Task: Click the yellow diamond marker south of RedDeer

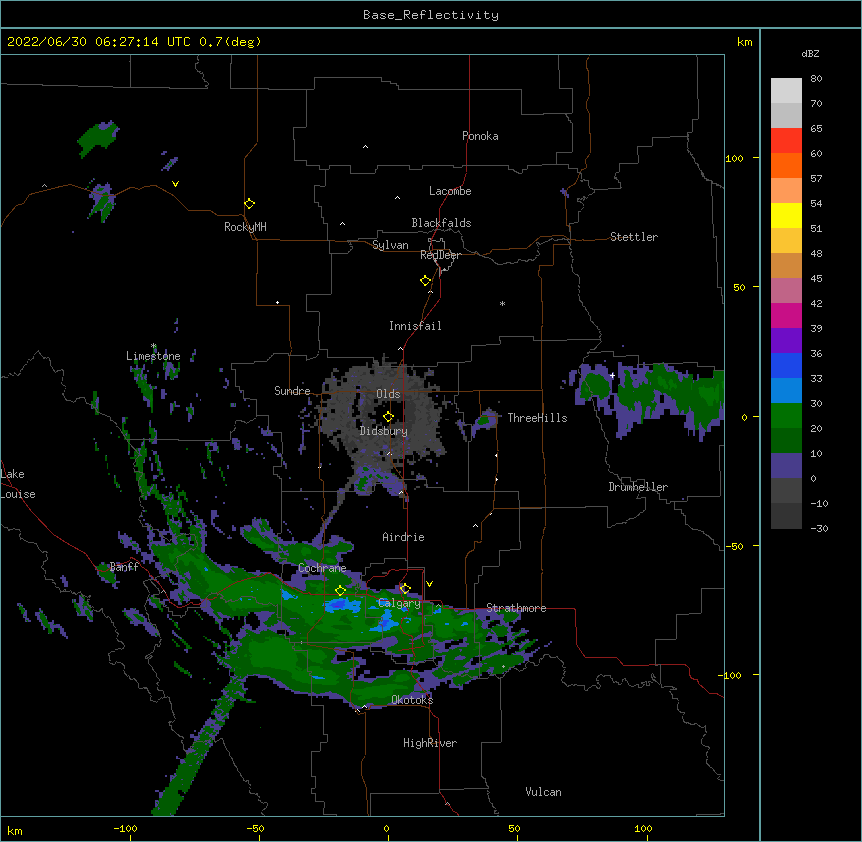Action: click(425, 281)
